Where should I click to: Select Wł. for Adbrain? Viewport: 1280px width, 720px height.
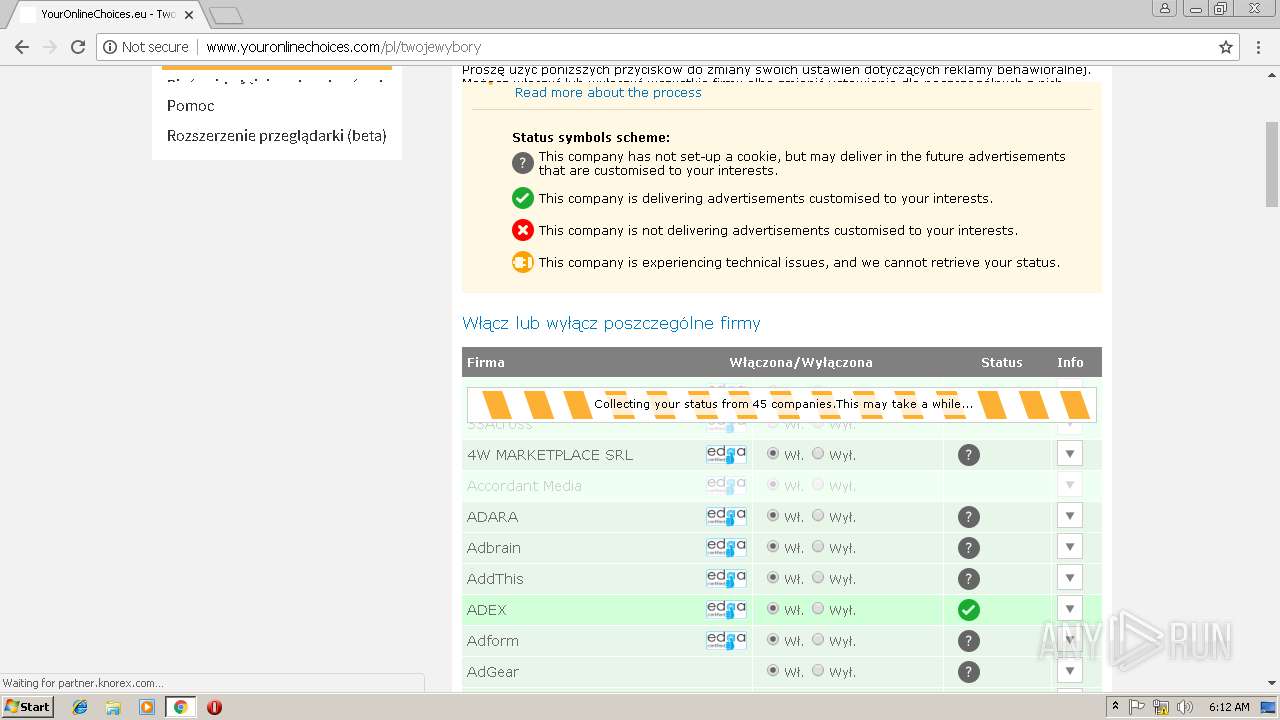772,547
